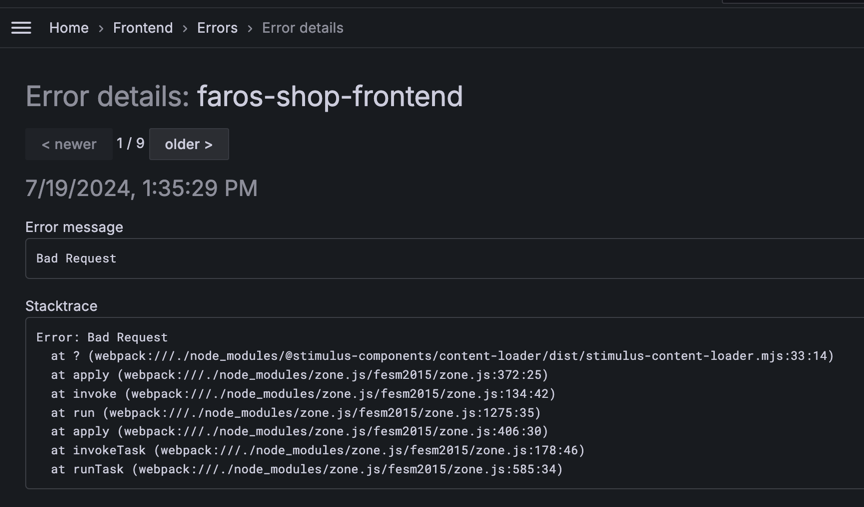Click the faros-shop-frontend page title
The image size is (864, 507).
point(329,96)
